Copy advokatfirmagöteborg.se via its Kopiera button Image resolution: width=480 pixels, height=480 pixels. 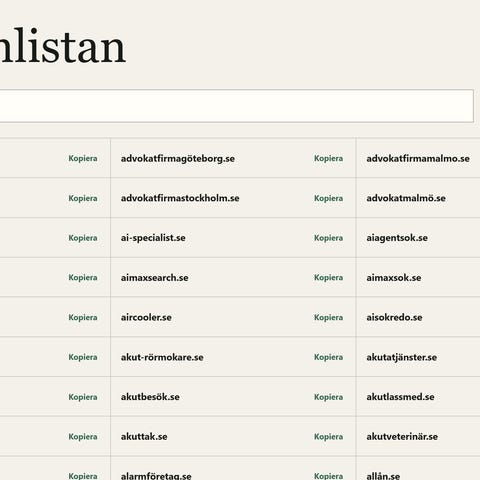click(328, 158)
